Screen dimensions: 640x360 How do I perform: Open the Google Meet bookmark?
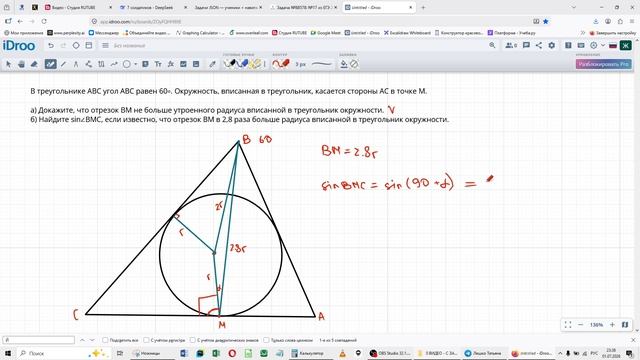(326, 33)
